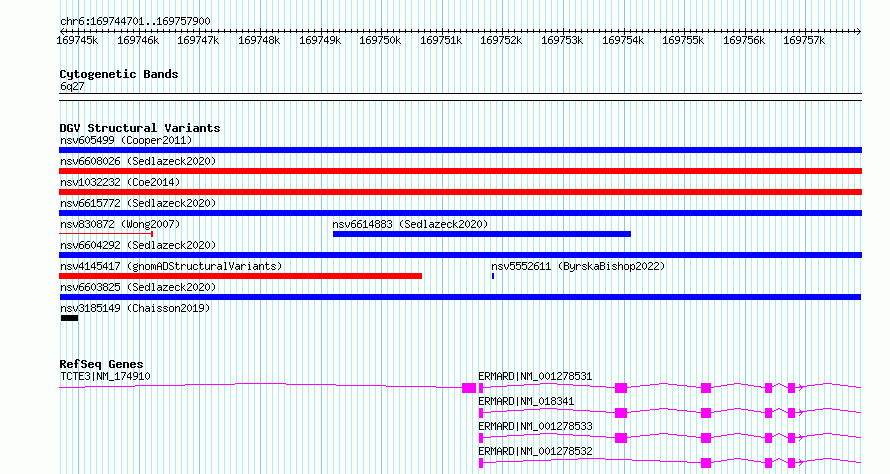Click the 169756k ruler label
Screen dimensions: 890x474
tap(744, 40)
